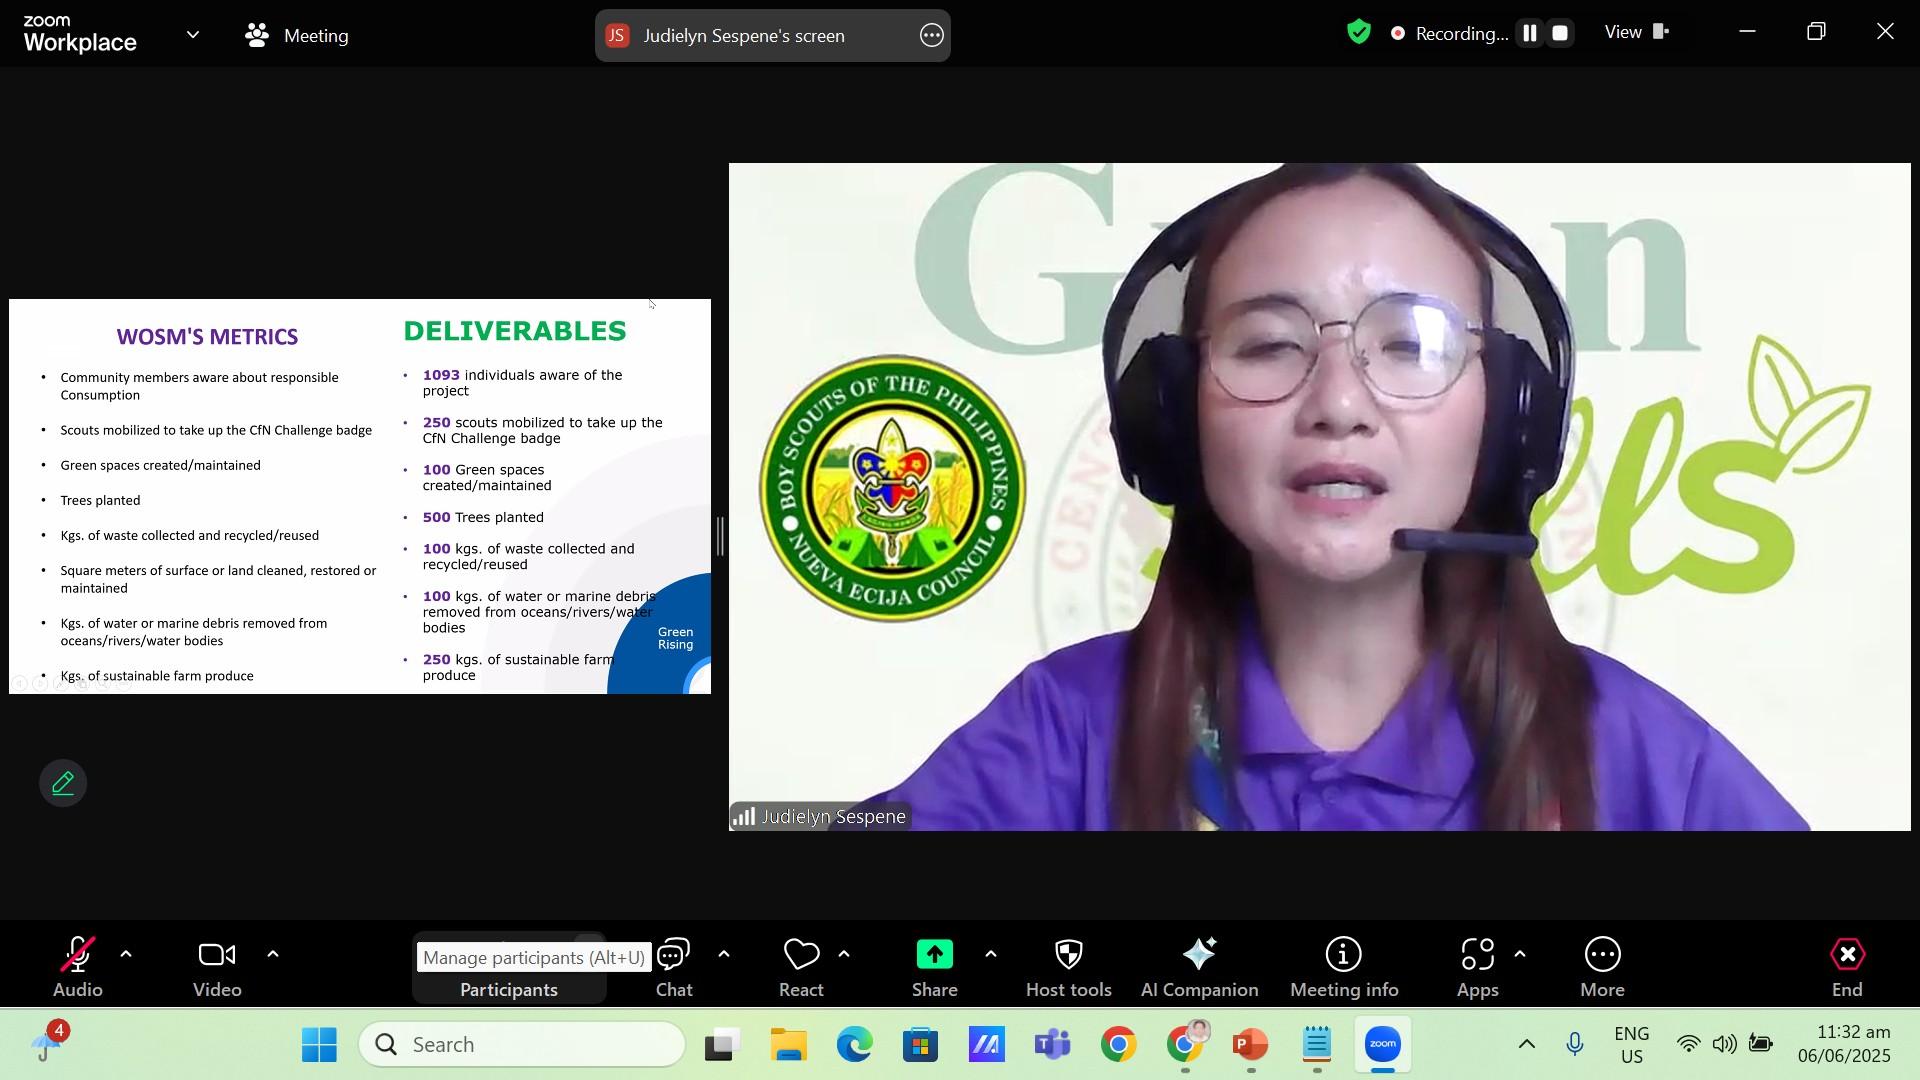The width and height of the screenshot is (1920, 1080).
Task: Open Zoom Workplace dropdown chevron
Action: click(x=193, y=35)
